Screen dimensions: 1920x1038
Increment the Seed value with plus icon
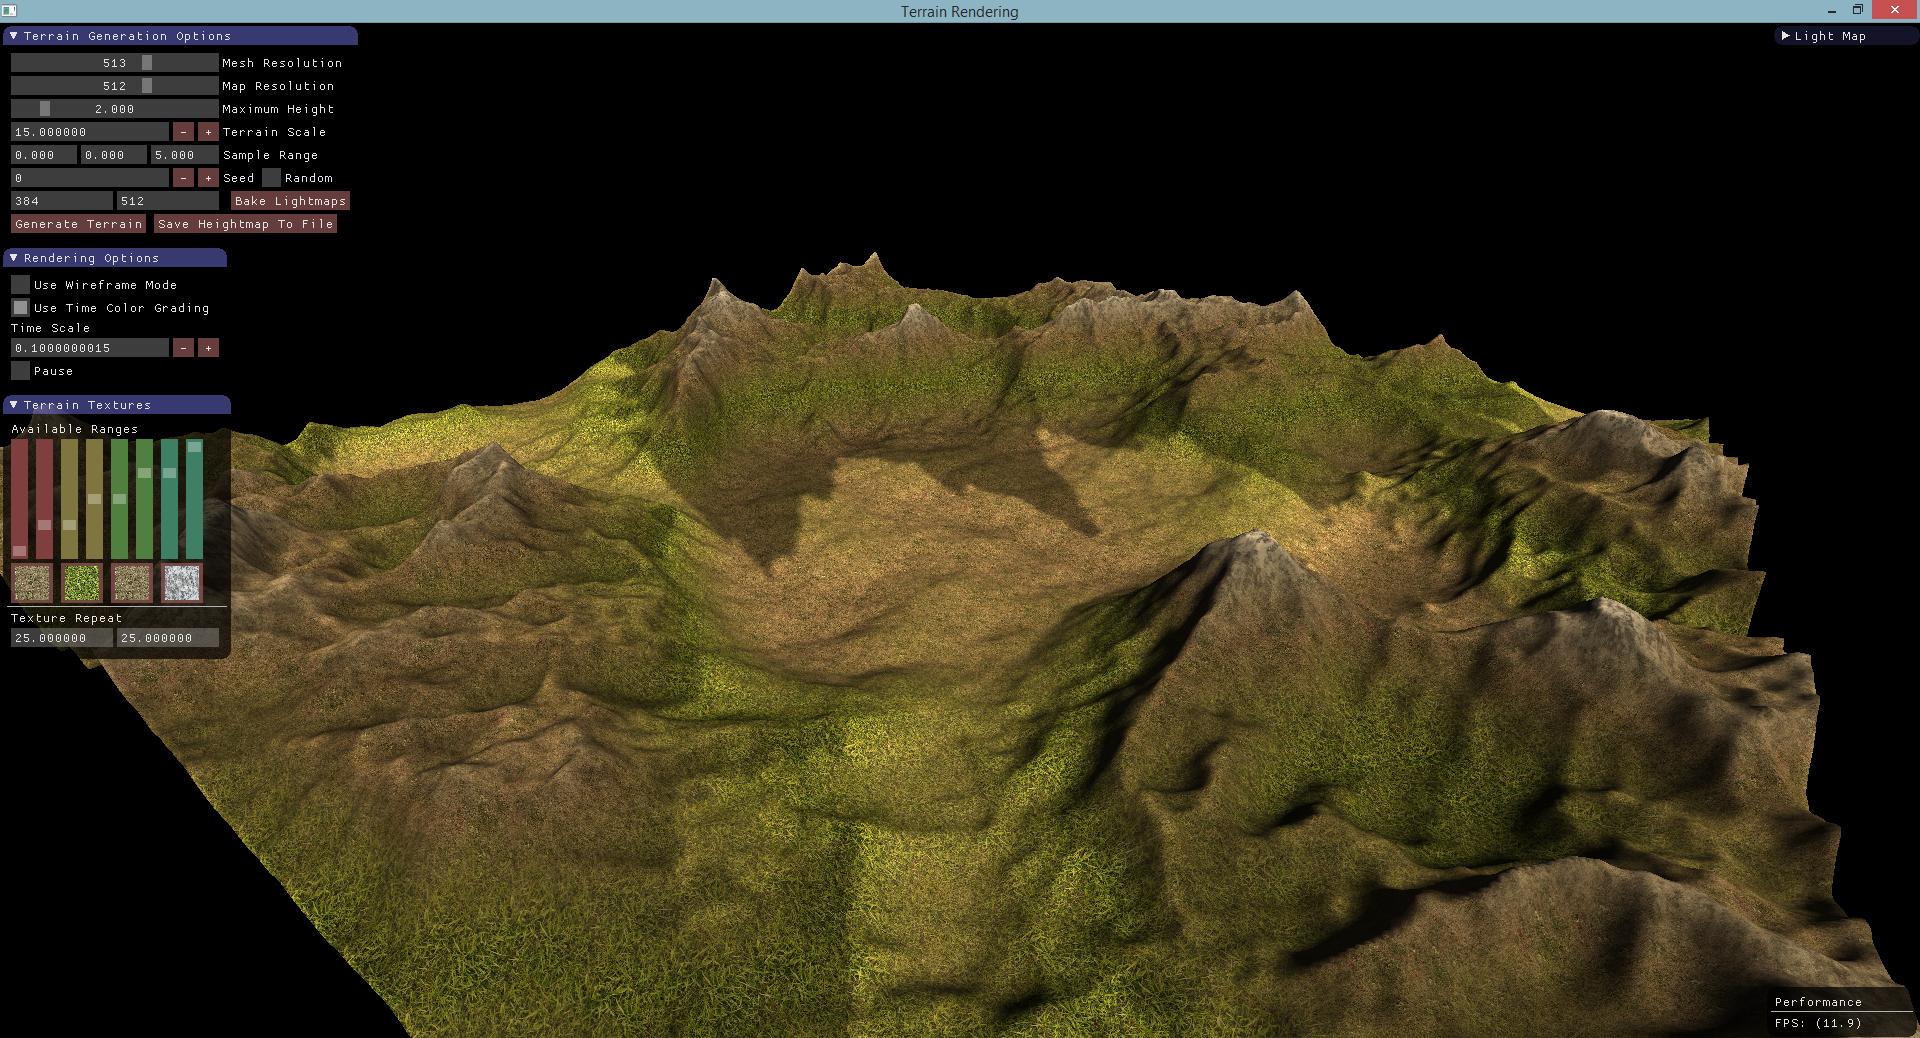point(207,177)
